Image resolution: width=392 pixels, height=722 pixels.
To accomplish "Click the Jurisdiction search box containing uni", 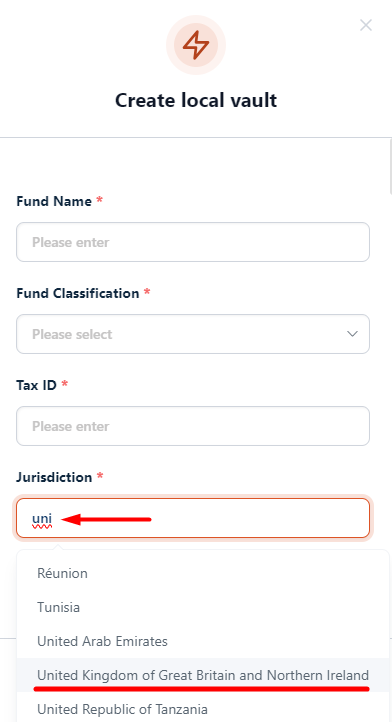I will click(x=193, y=518).
